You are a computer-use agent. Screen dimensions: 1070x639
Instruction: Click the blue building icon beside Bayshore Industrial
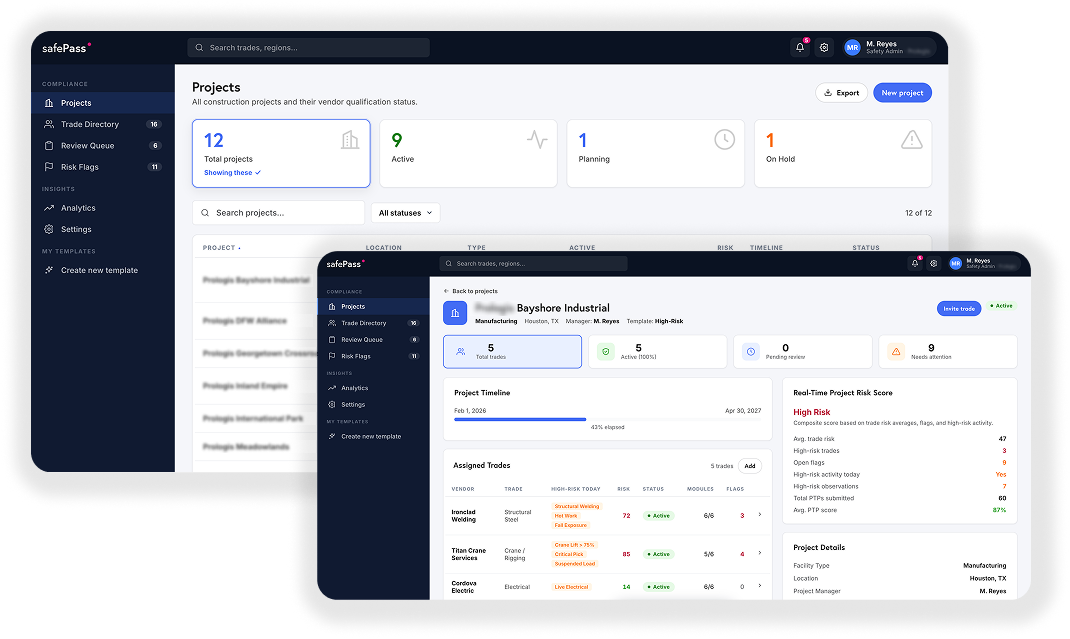click(455, 313)
